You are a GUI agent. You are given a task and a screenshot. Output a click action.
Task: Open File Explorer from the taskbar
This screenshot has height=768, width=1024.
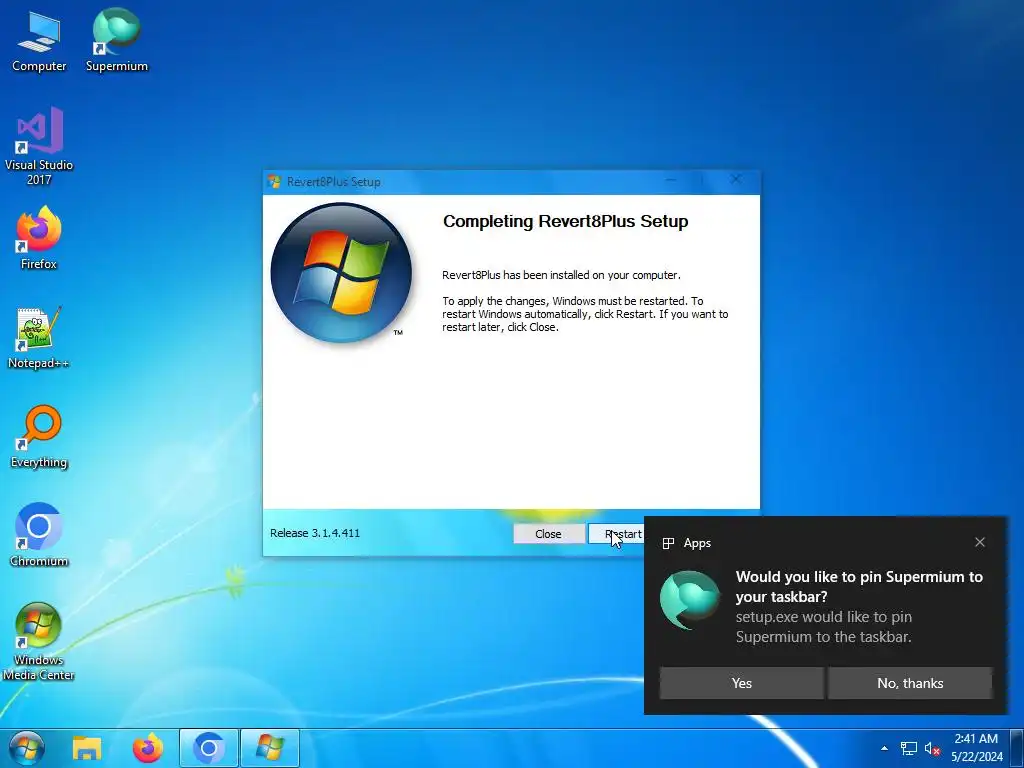point(87,748)
